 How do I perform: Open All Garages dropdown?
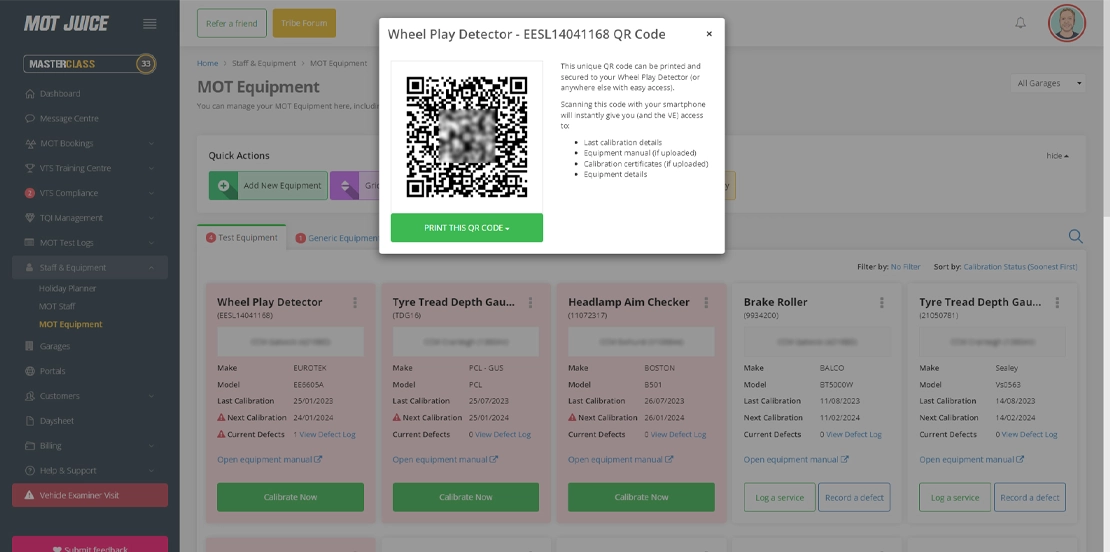[x=1048, y=83]
